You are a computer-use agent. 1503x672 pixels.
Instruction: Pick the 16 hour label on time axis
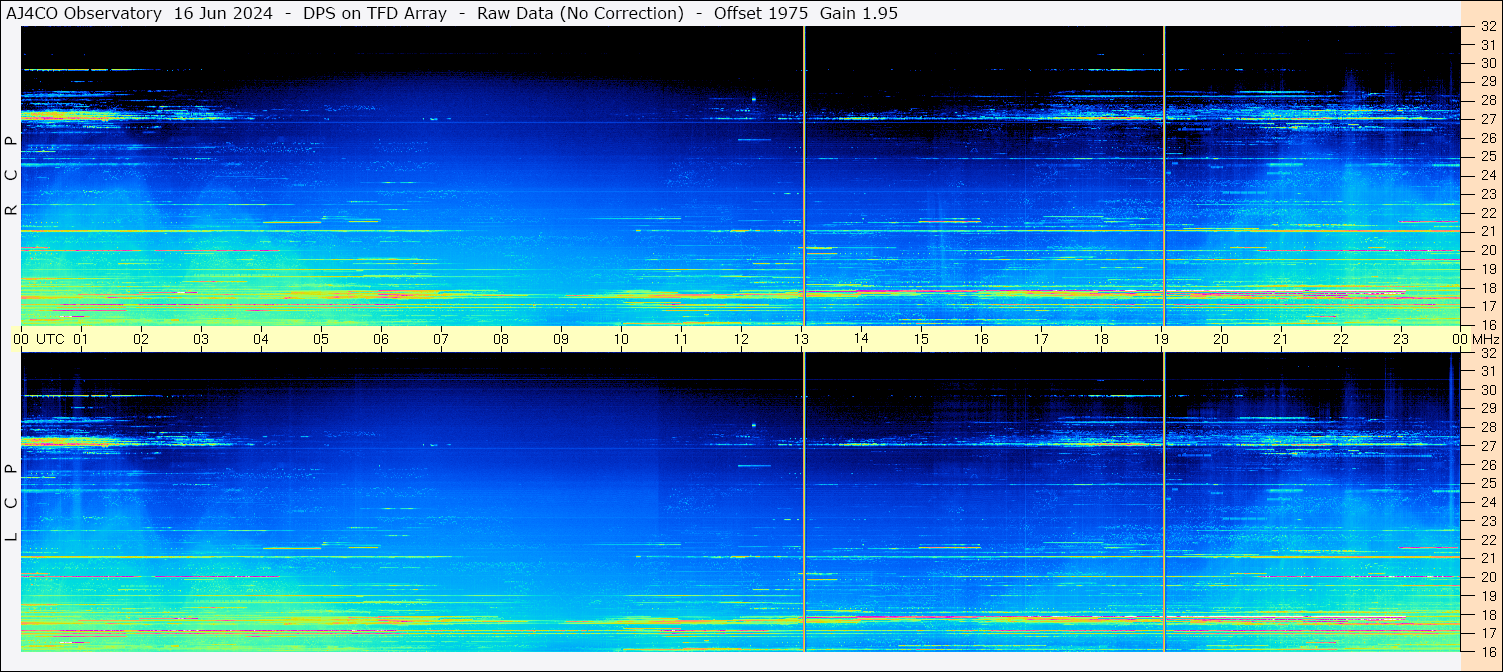click(981, 339)
